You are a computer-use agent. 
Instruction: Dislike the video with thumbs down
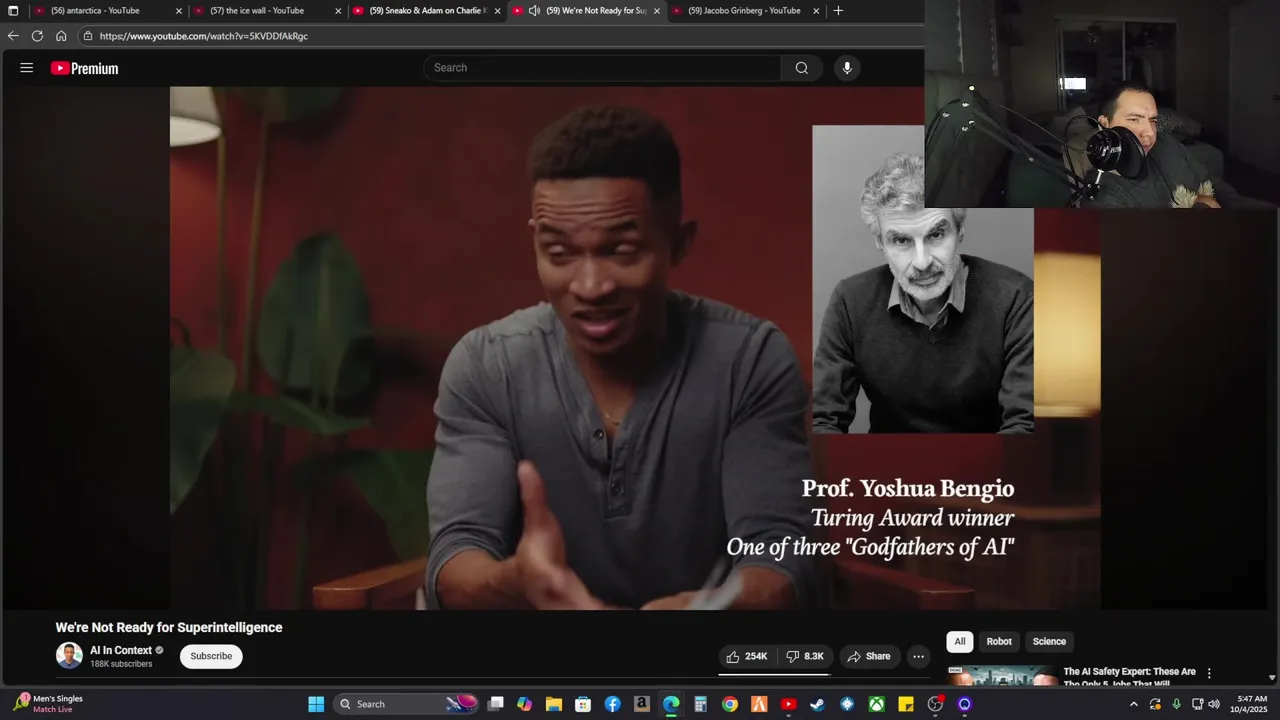pyautogui.click(x=805, y=656)
